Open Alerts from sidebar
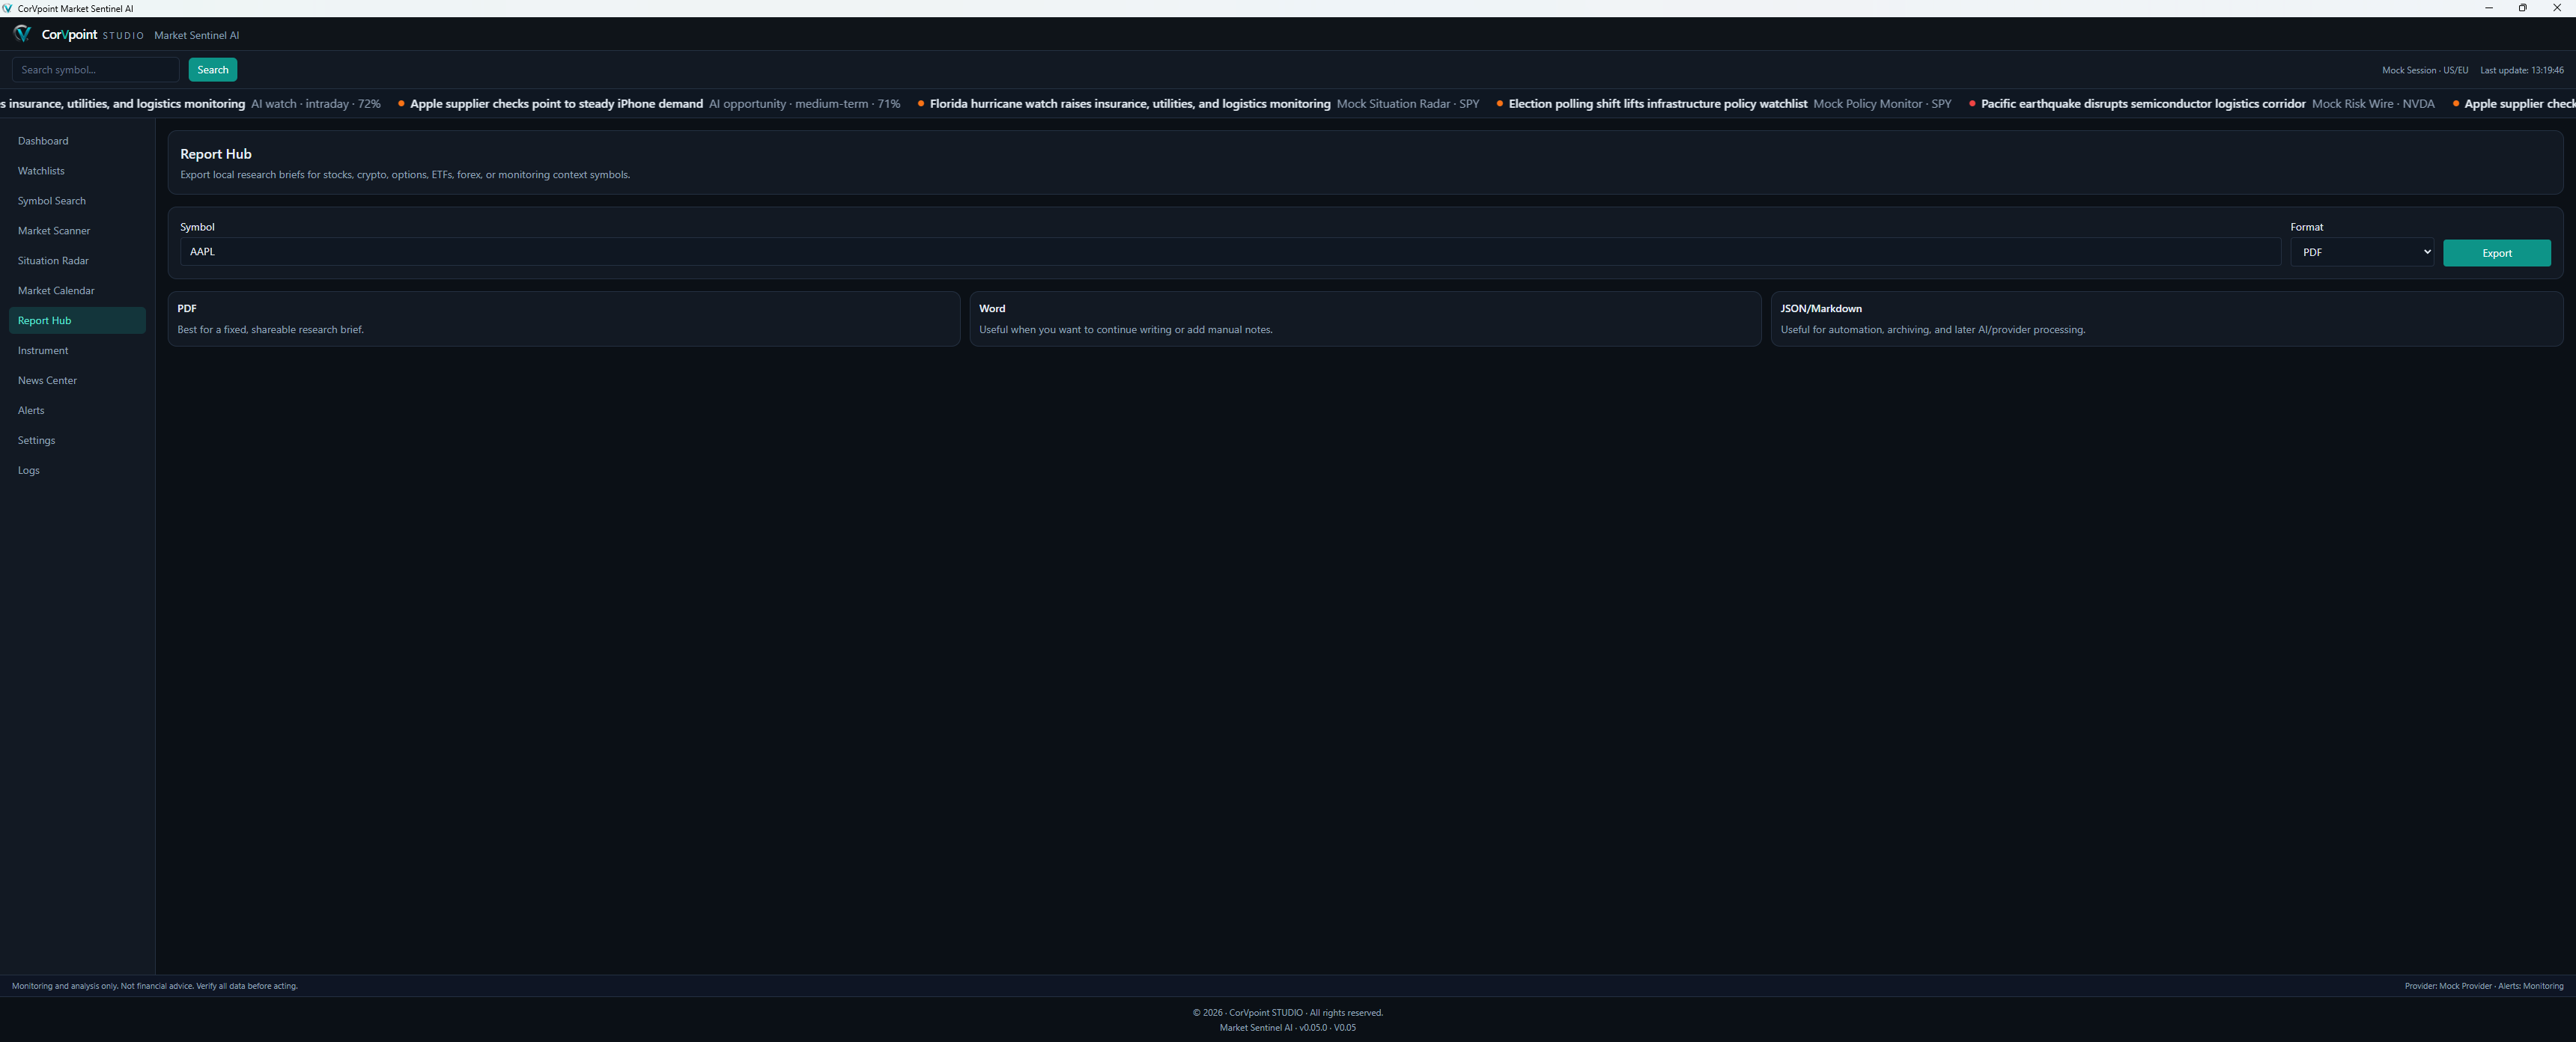Viewport: 2576px width, 1042px height. pyautogui.click(x=77, y=411)
